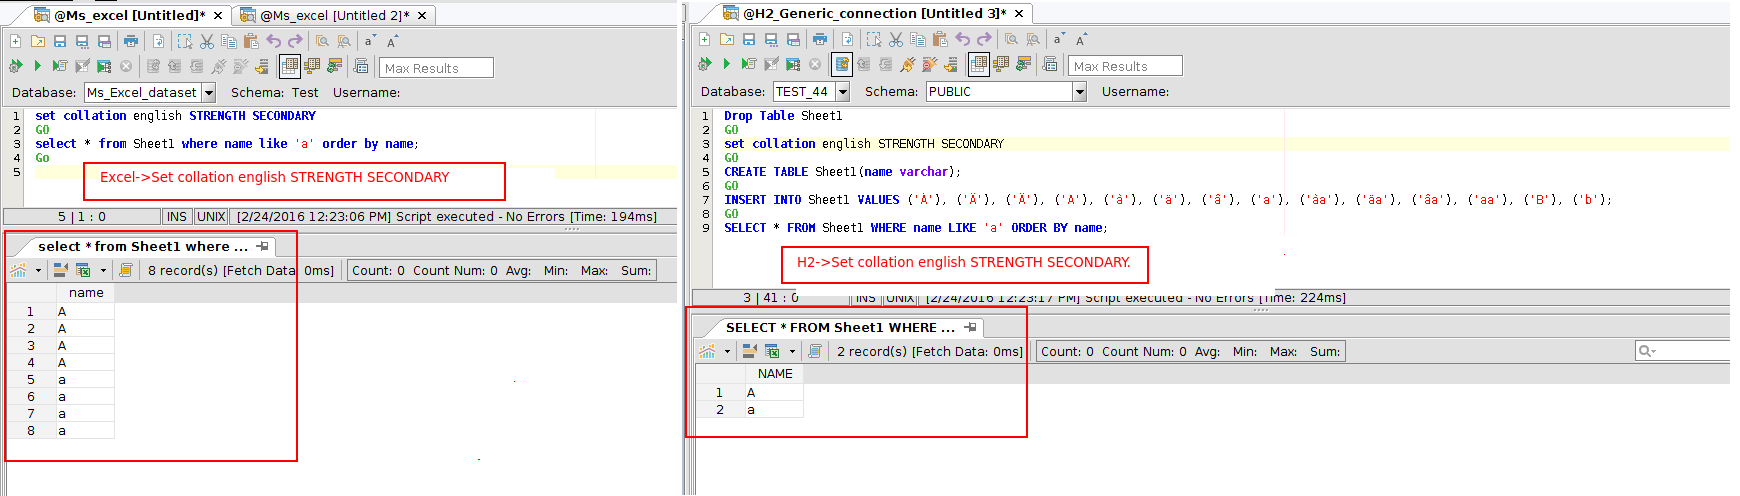Open Database dropdown showing TEST_44
The image size is (1740, 496).
(x=843, y=91)
